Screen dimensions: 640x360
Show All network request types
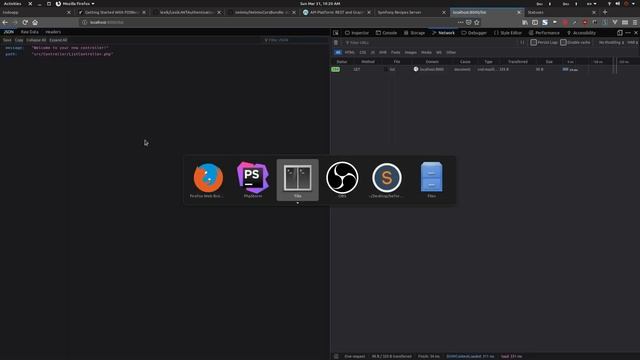pos(338,52)
